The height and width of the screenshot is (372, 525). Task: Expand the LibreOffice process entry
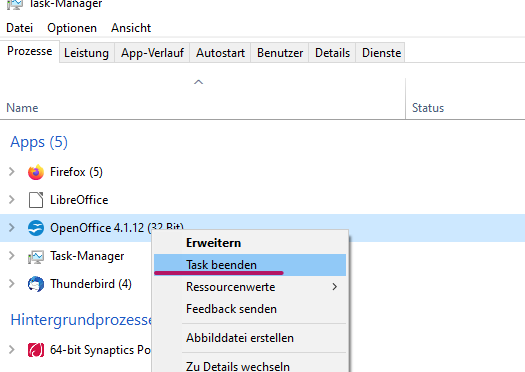click(x=12, y=200)
